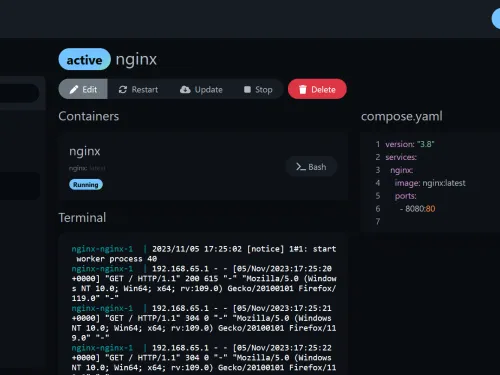The height and width of the screenshot is (375, 500).
Task: Click the Terminal heading
Action: 82,218
